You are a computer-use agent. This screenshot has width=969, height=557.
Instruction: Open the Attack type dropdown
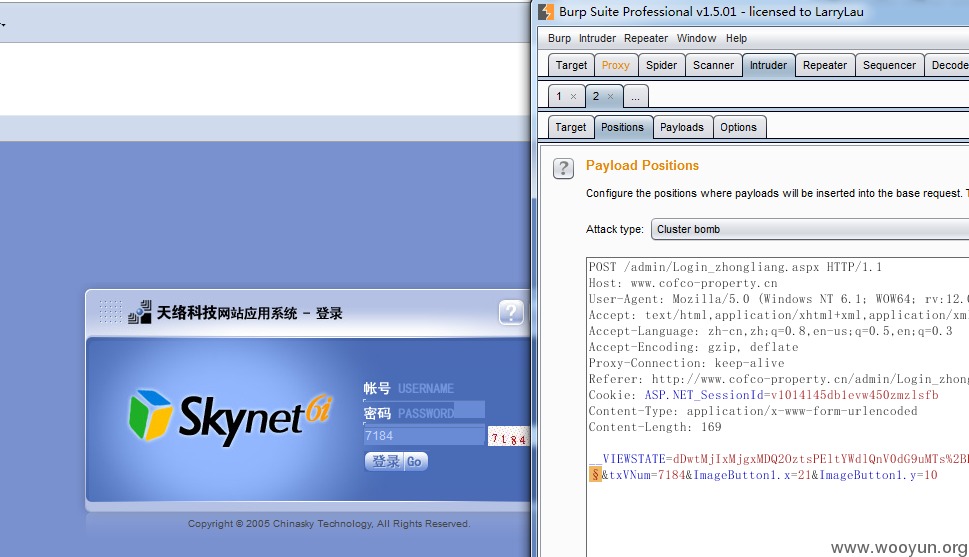tap(810, 229)
